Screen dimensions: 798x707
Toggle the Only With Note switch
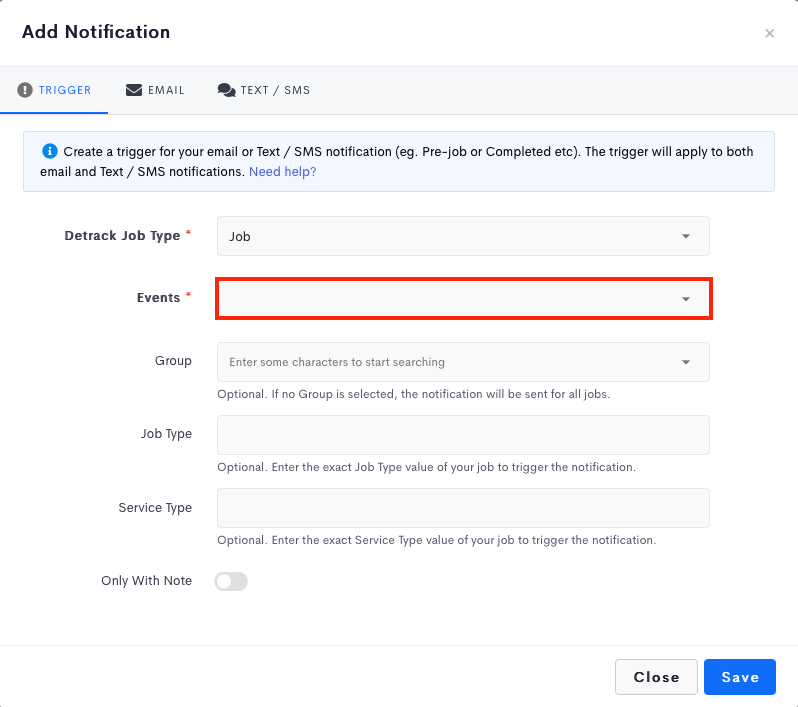[x=231, y=581]
